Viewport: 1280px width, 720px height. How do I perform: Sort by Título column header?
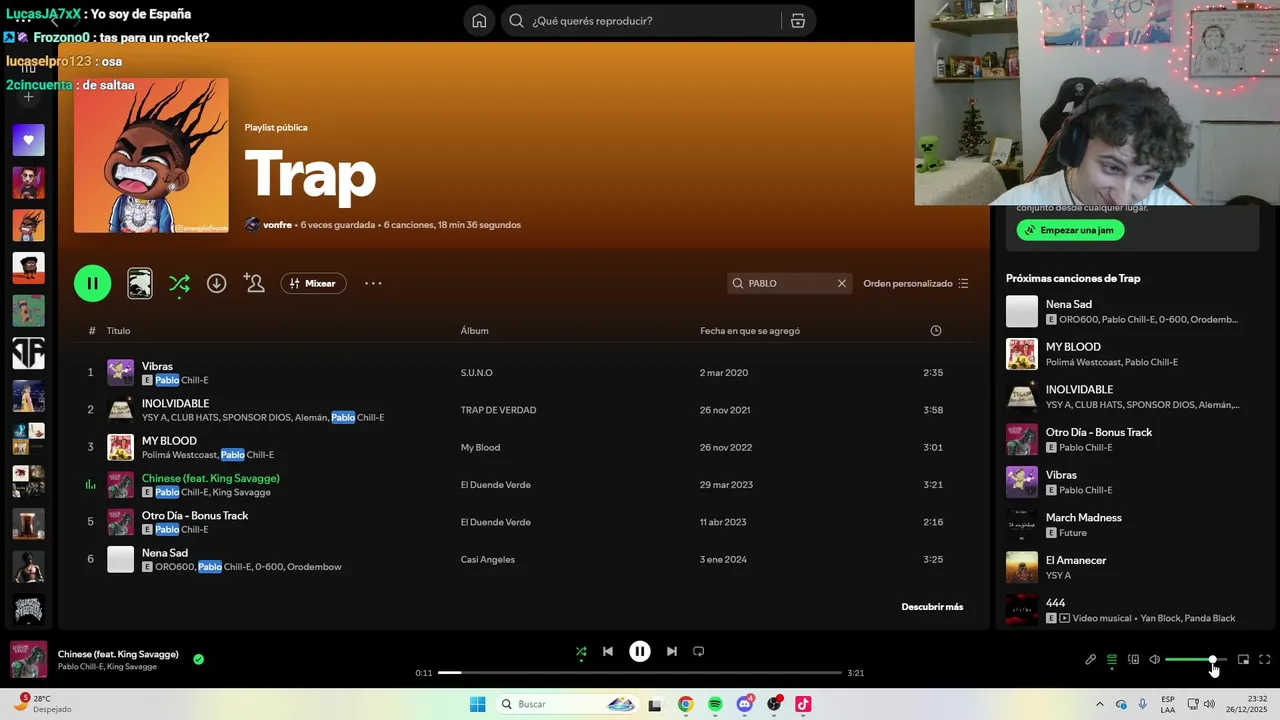[118, 331]
